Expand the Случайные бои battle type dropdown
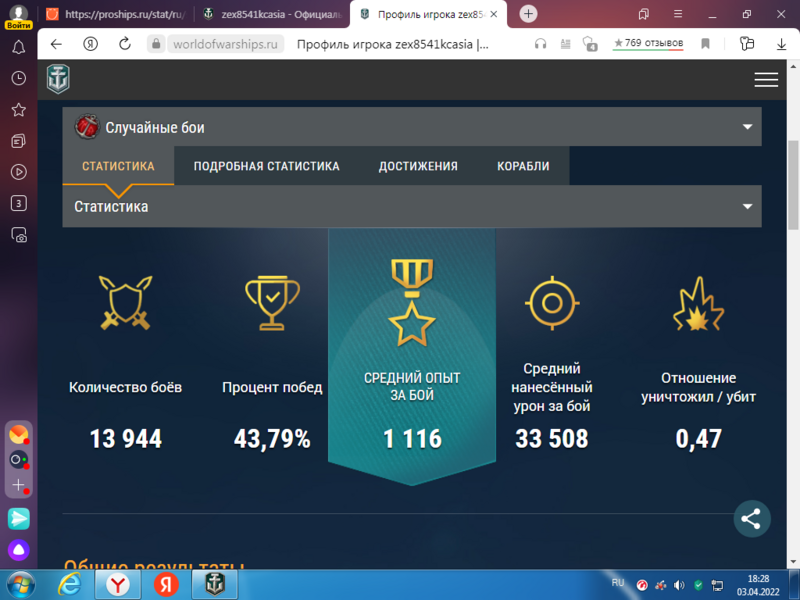800x600 pixels. [x=412, y=127]
